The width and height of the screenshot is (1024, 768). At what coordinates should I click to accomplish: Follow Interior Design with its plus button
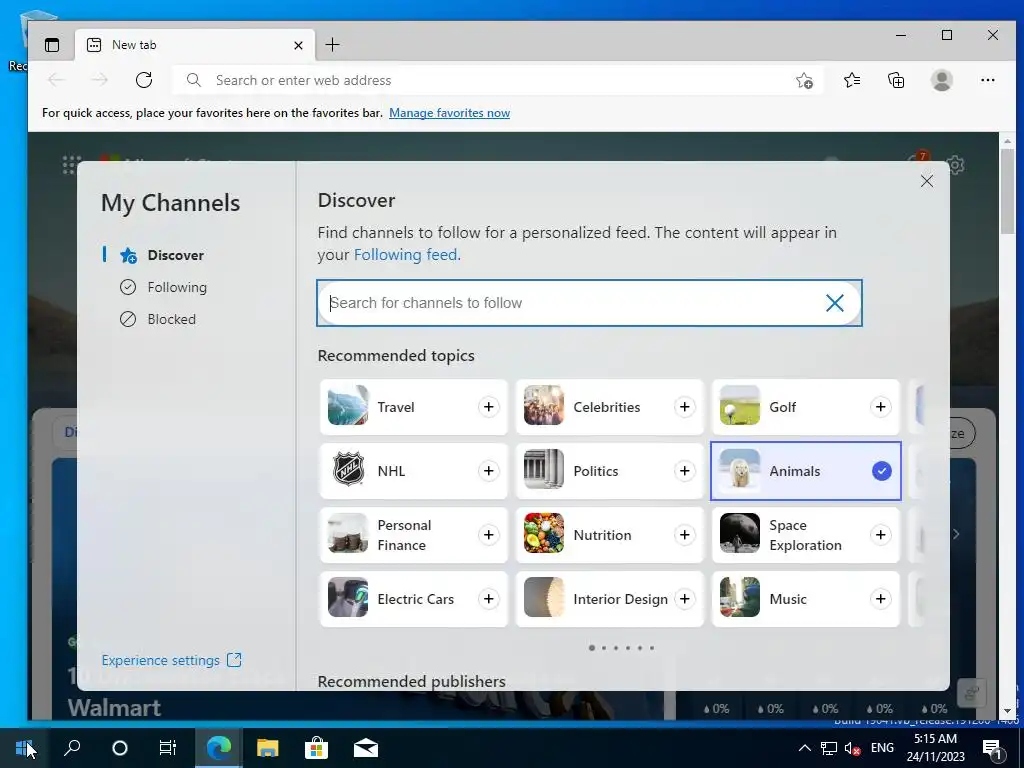[x=684, y=599]
